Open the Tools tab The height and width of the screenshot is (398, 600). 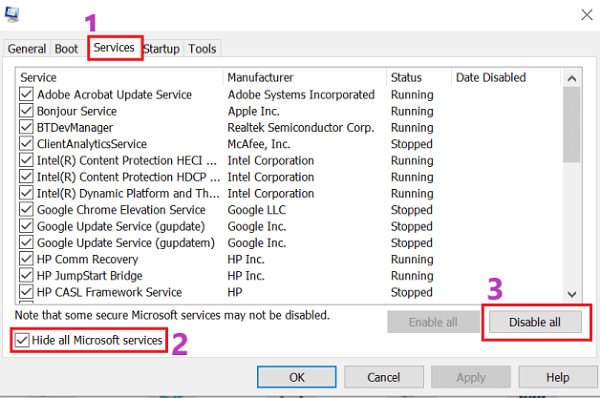(202, 49)
